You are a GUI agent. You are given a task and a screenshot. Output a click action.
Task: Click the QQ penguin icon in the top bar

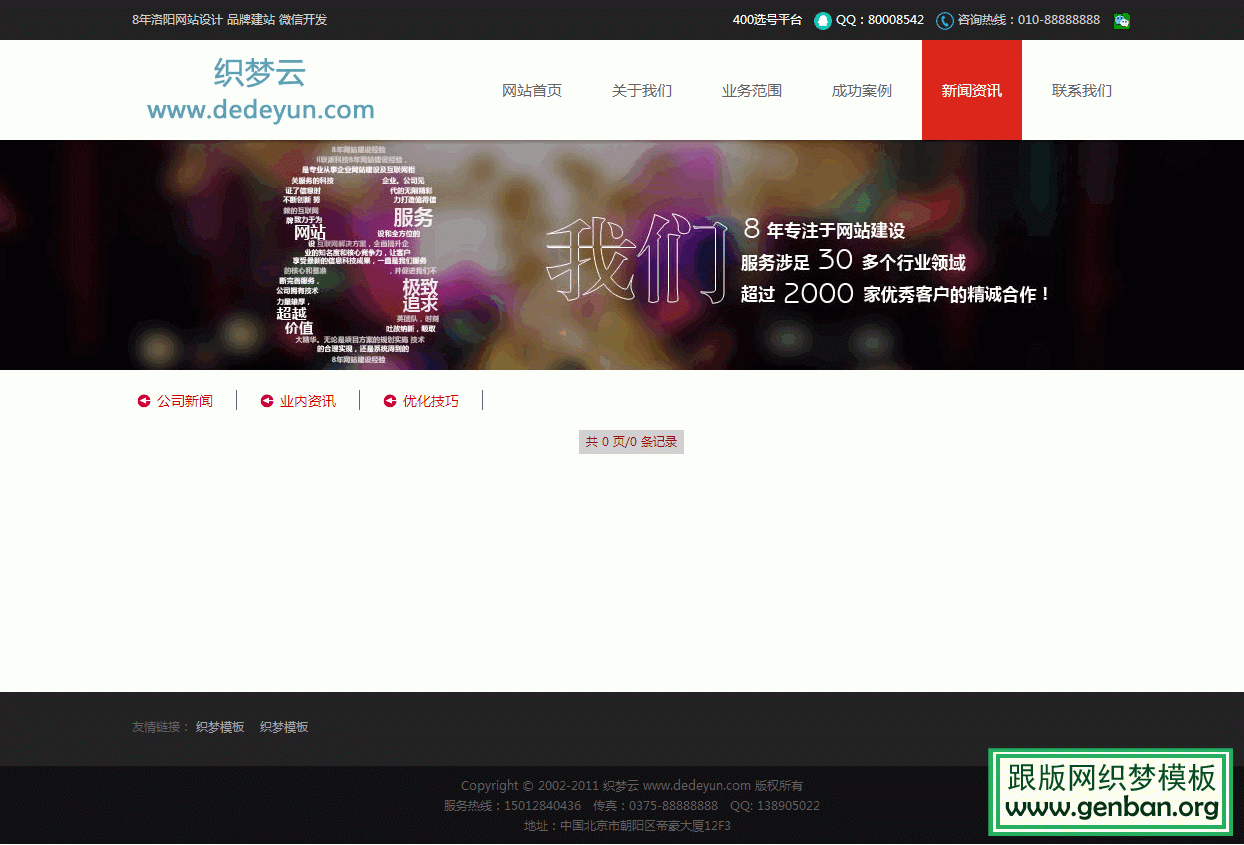(x=822, y=20)
